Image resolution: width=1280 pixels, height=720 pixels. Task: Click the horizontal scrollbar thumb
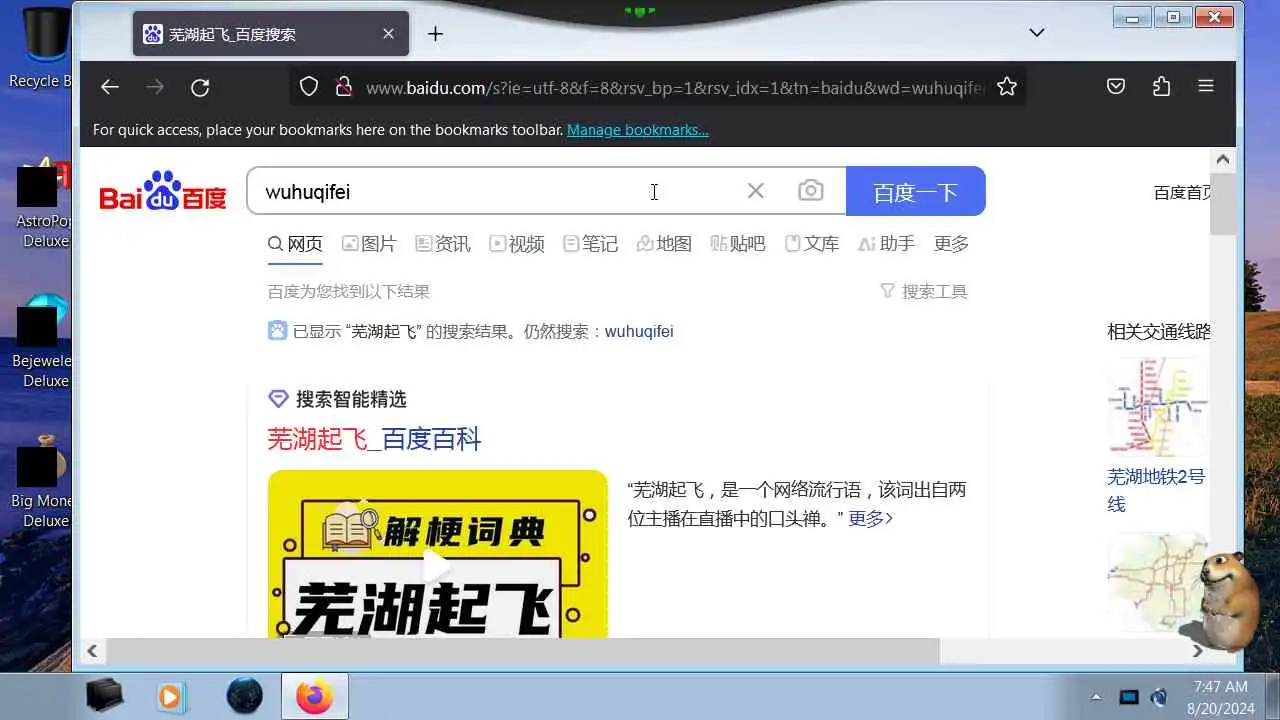522,651
